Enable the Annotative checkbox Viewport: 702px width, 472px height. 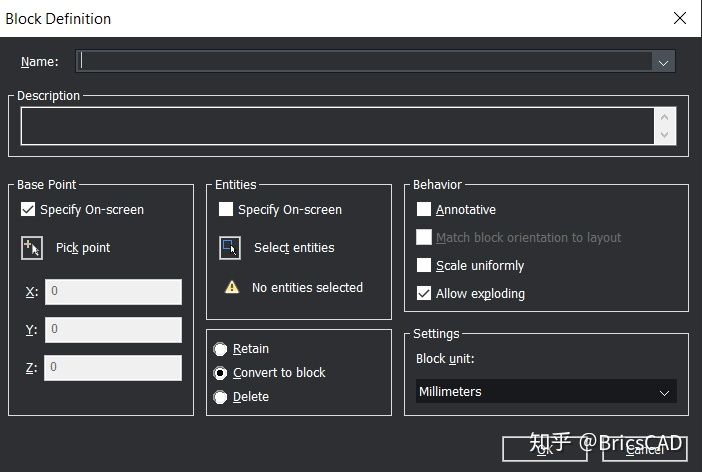click(424, 209)
